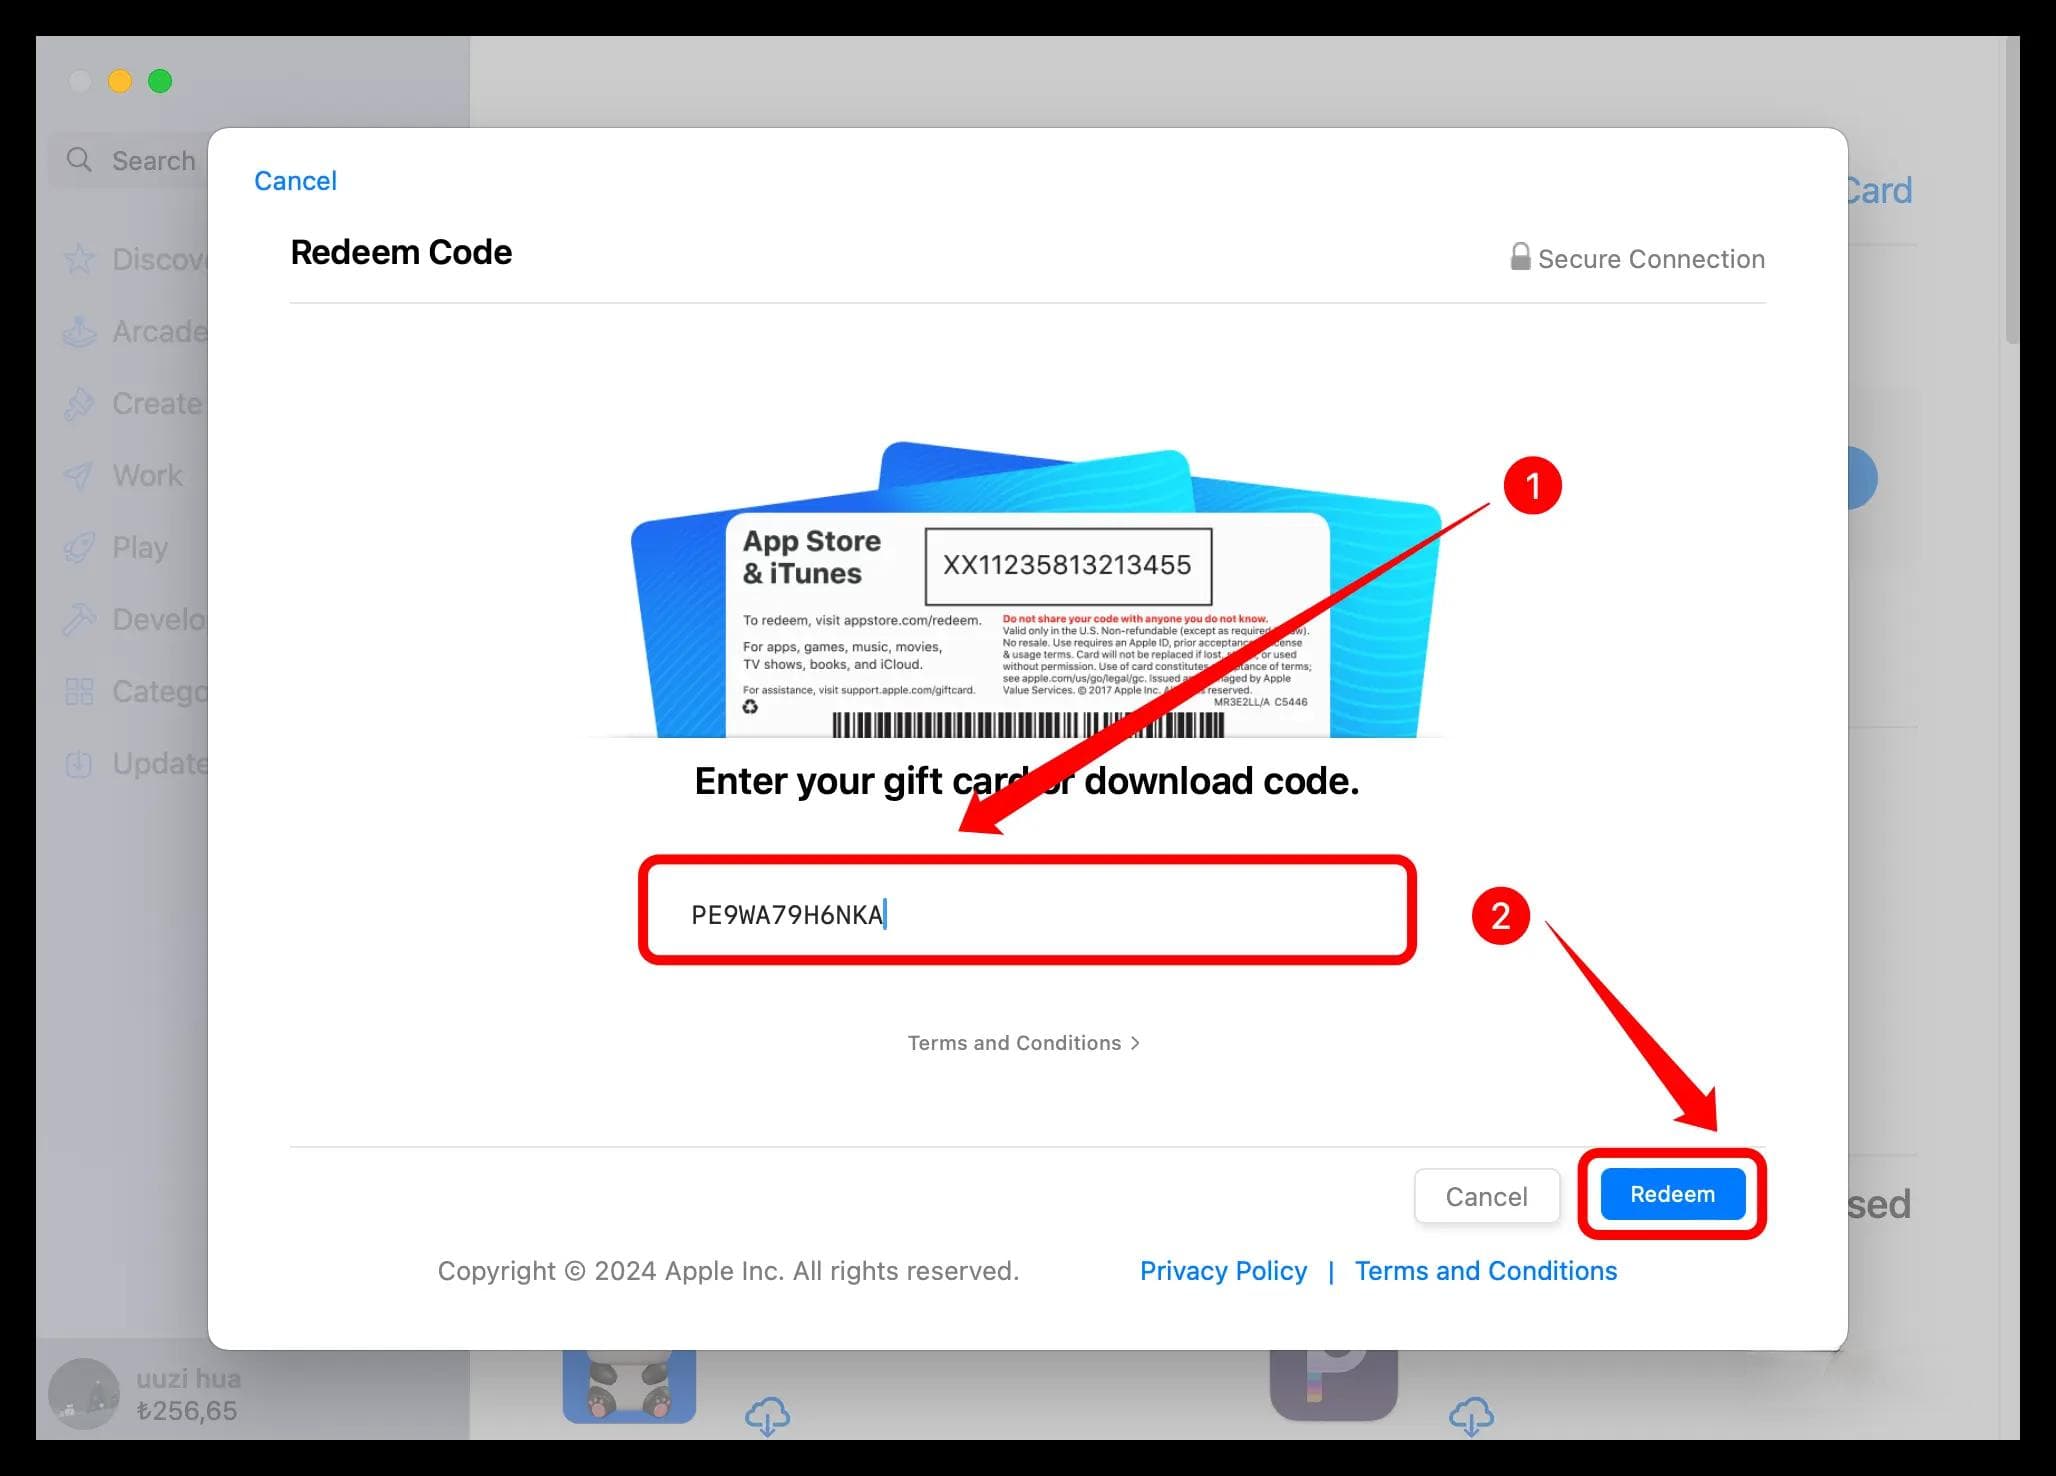Viewport: 2056px width, 1476px height.
Task: Click the Search field in App Store sidebar
Action: (x=130, y=160)
